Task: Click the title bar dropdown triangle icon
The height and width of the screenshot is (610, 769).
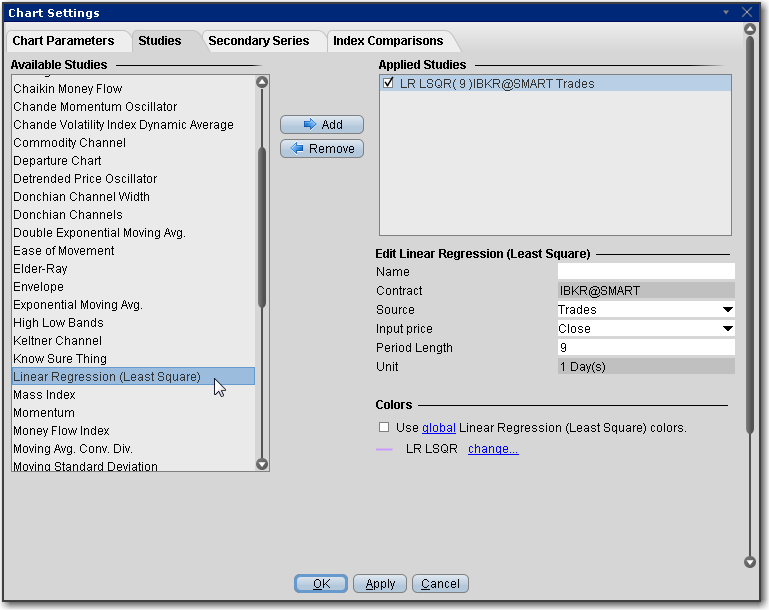Action: [727, 12]
